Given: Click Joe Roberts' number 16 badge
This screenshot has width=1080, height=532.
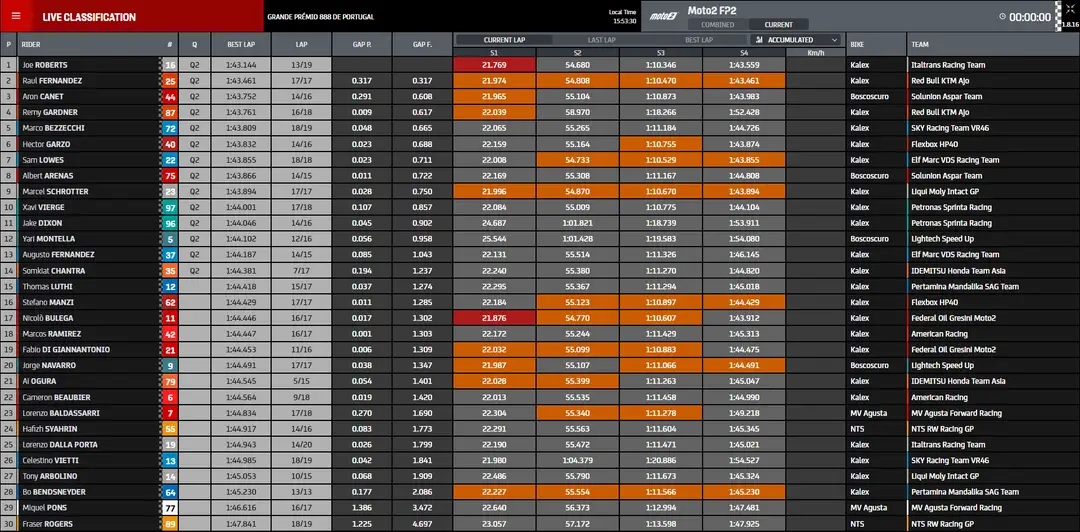Looking at the screenshot, I should click(x=169, y=65).
